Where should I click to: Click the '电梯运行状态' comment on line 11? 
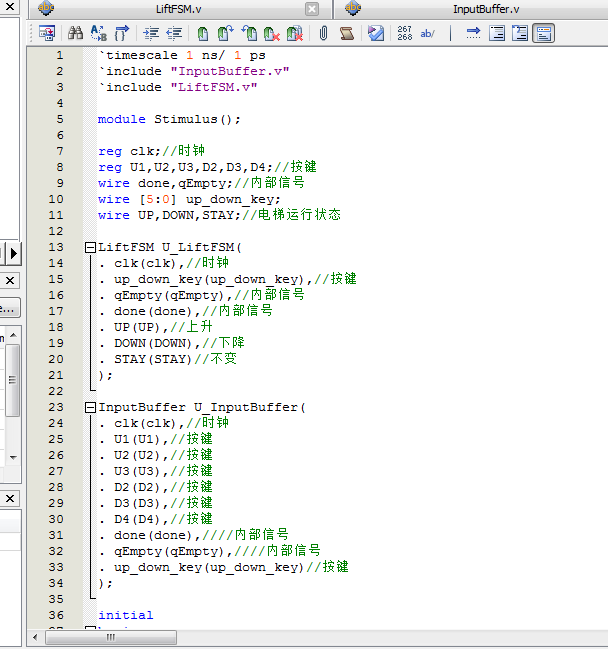(x=299, y=214)
